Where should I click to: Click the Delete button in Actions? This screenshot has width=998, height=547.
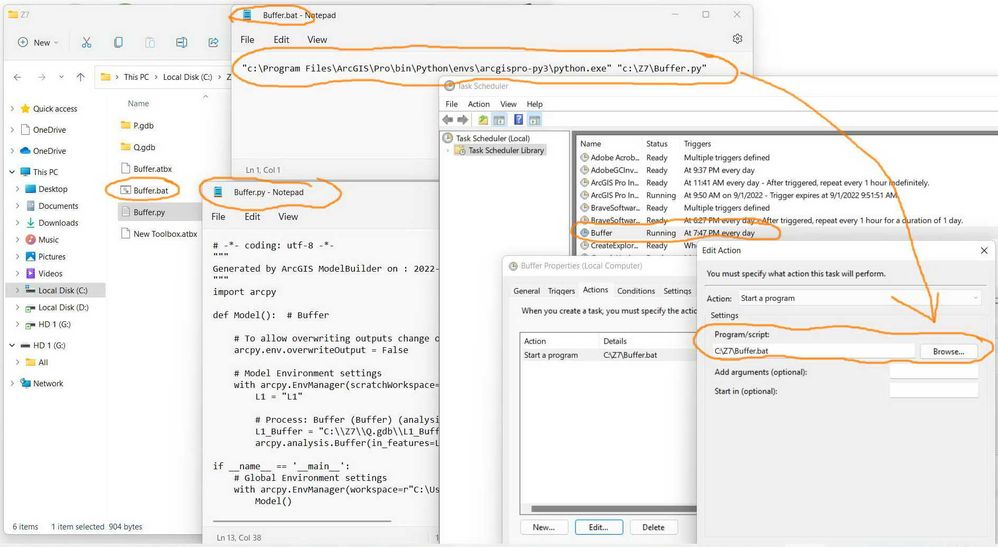click(653, 527)
